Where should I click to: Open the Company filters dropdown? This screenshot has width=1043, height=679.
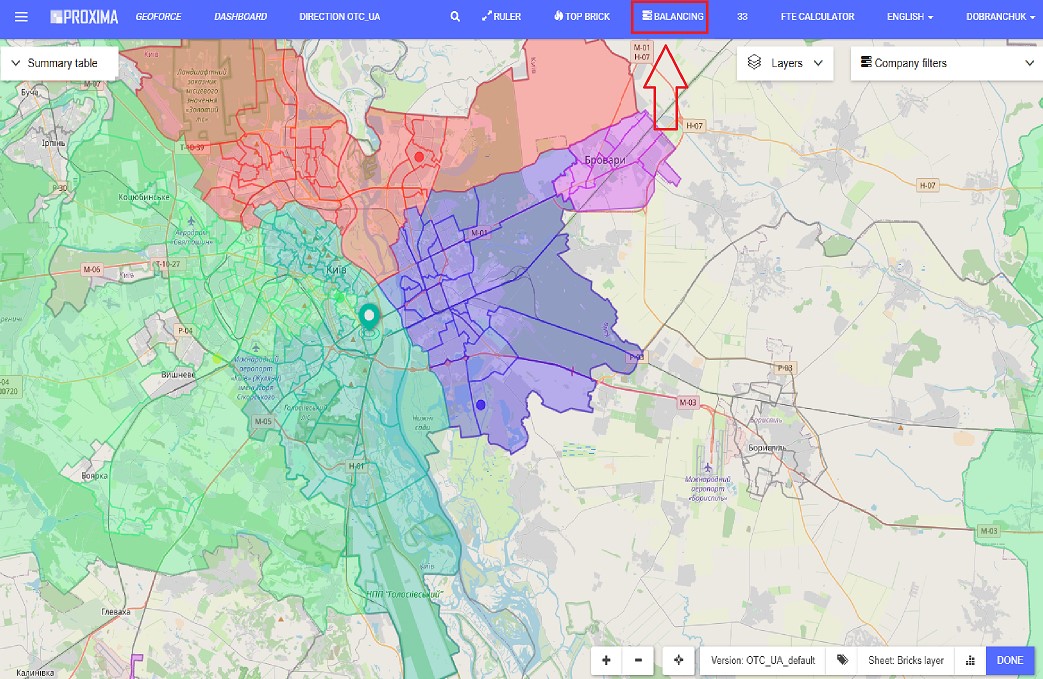[x=945, y=62]
